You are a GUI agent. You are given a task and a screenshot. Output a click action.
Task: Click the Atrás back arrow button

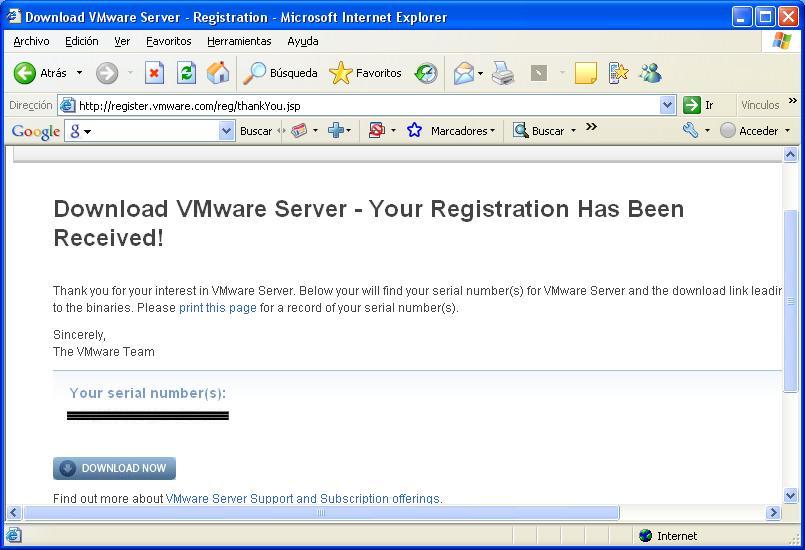[26, 73]
